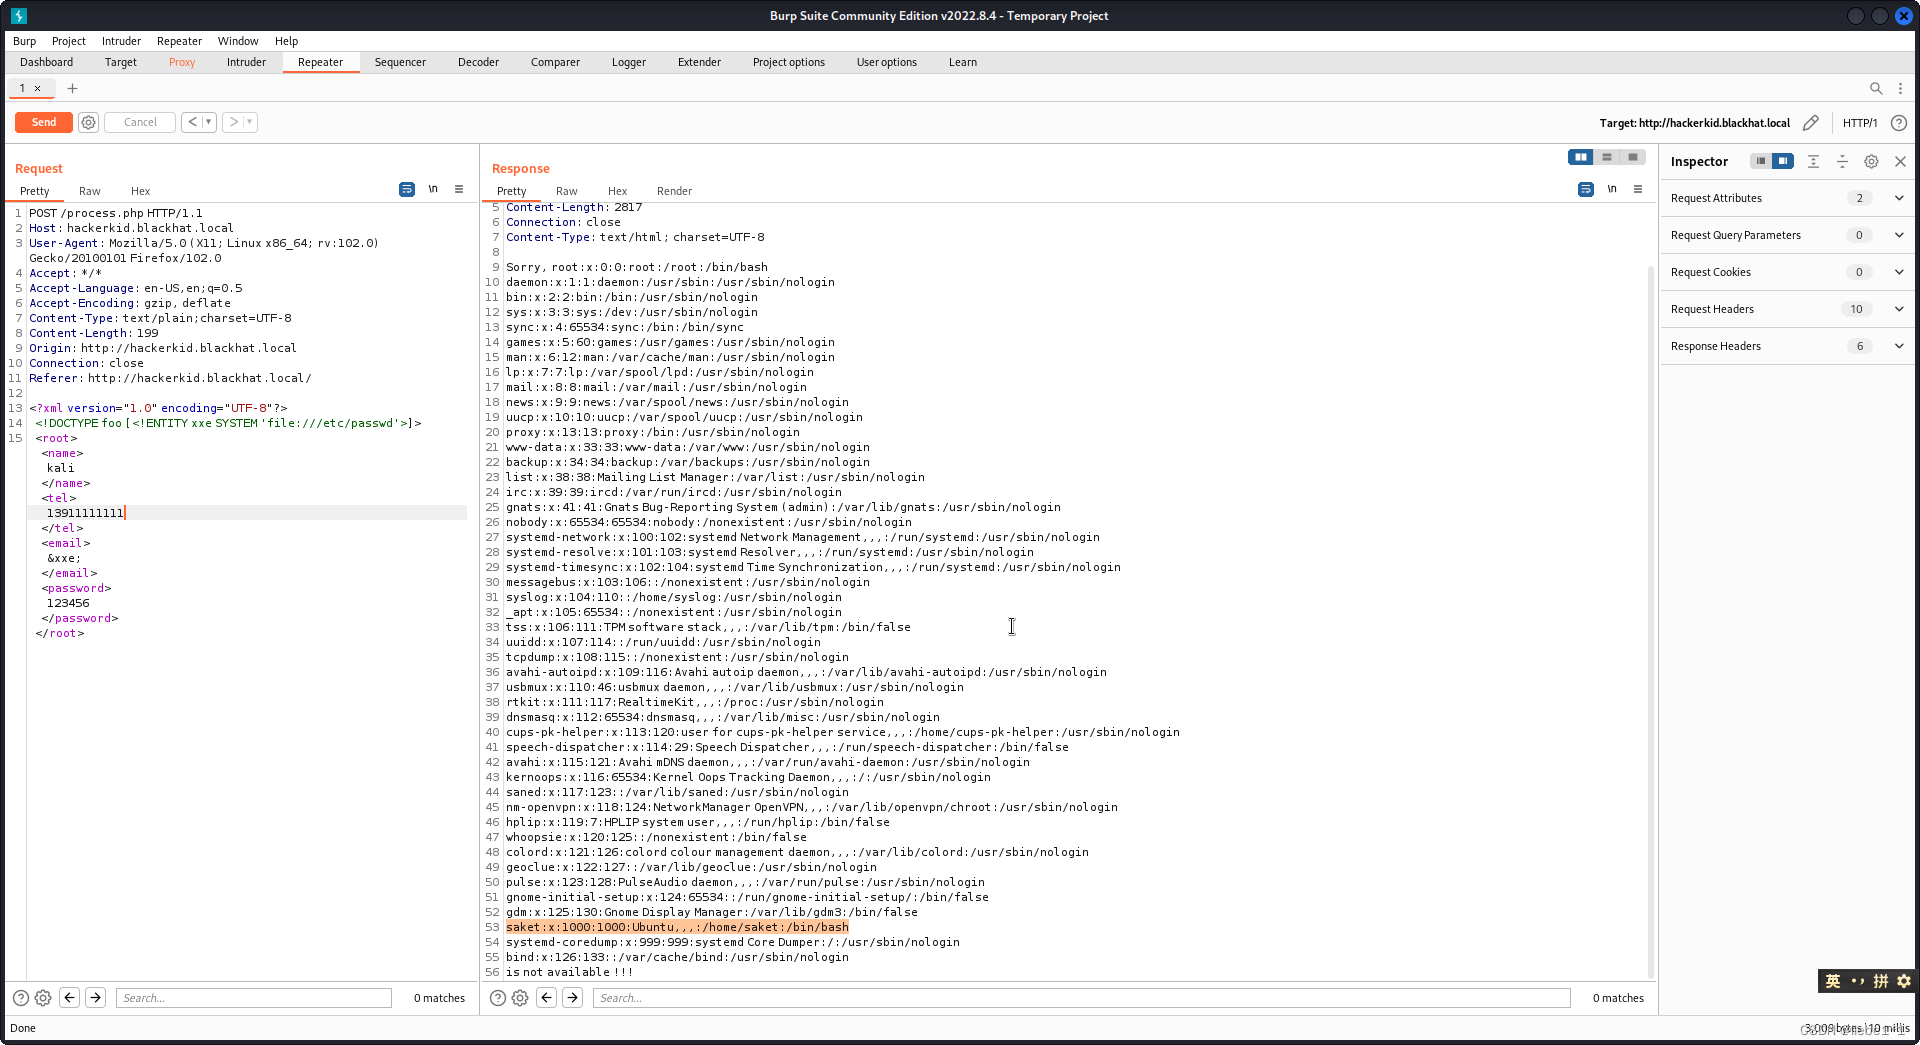Jump to next response search match
This screenshot has width=1920, height=1045.
point(572,997)
